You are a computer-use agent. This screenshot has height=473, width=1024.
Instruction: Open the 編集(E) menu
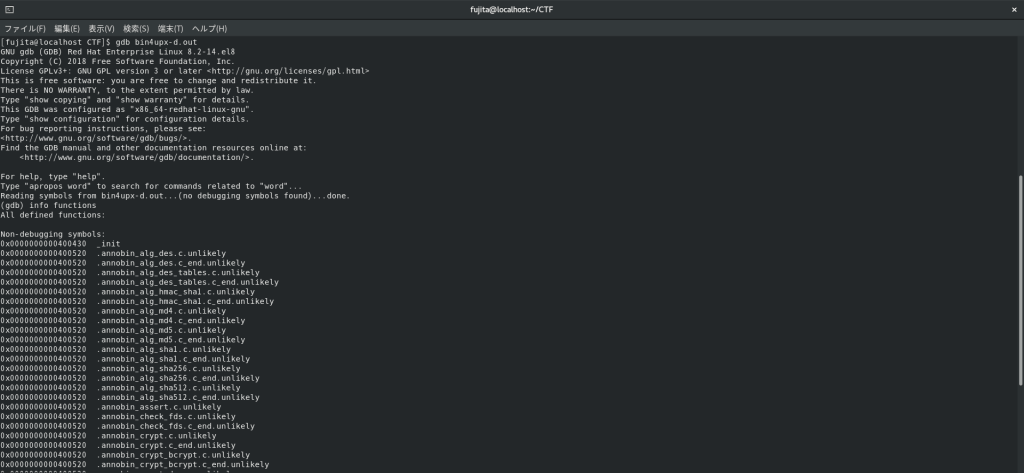coord(67,29)
